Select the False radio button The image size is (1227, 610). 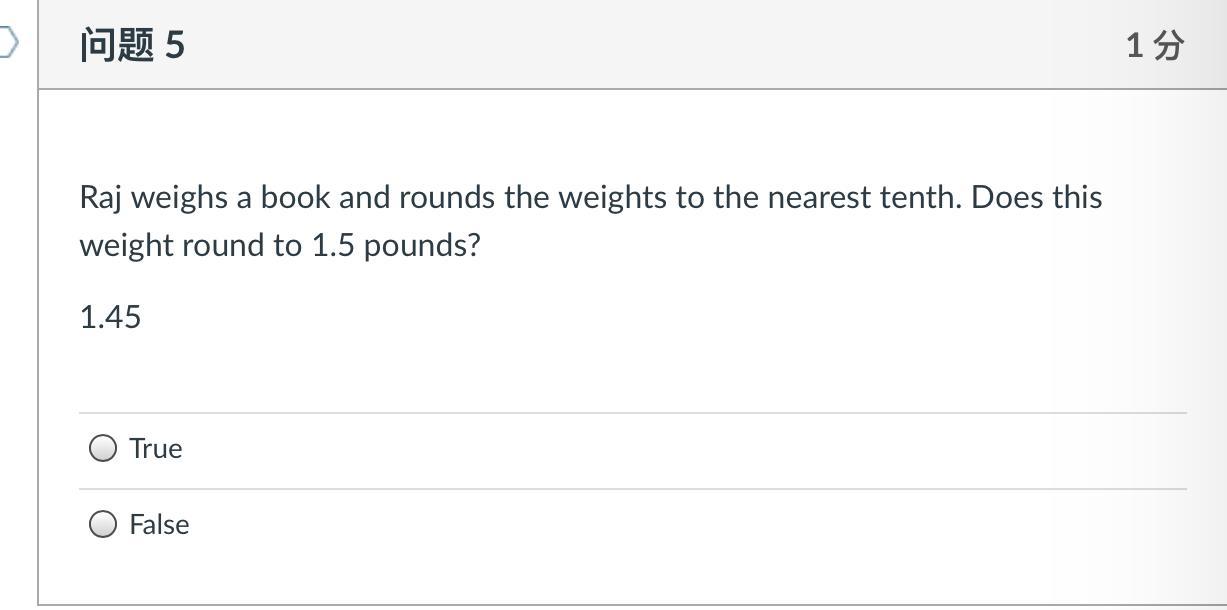pos(103,524)
